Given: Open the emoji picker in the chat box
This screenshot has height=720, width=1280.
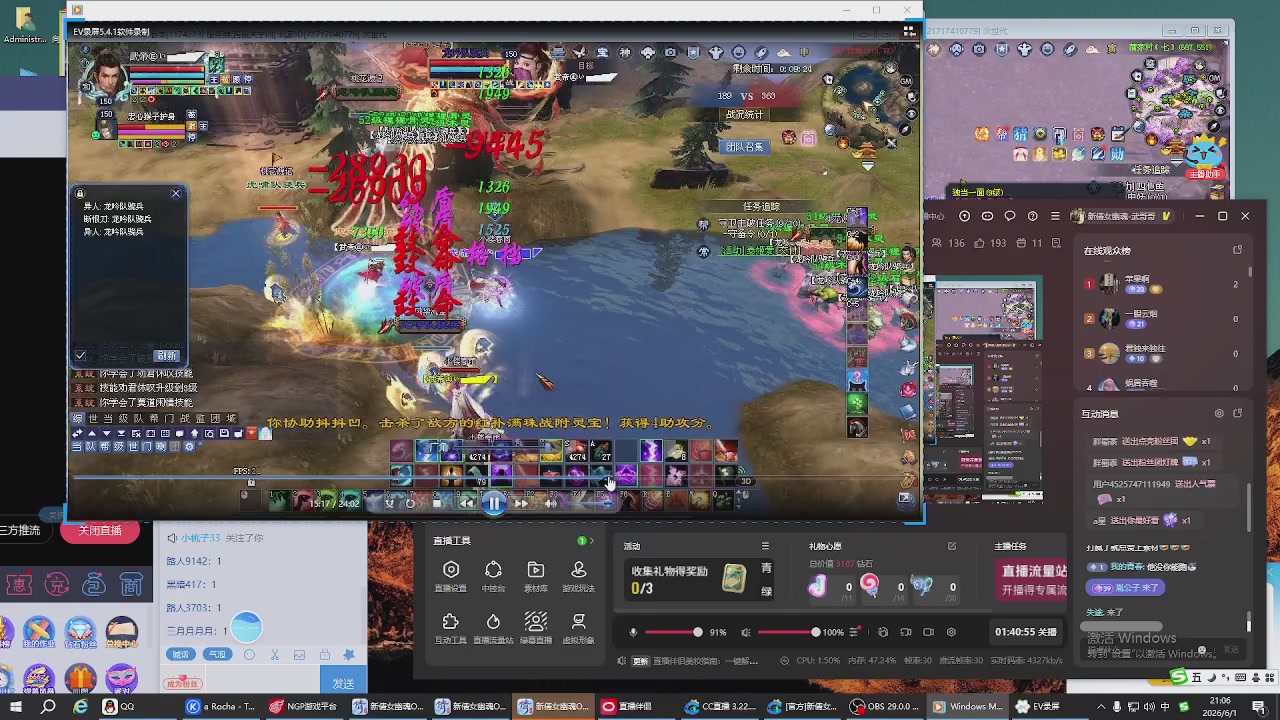Looking at the screenshot, I should 250,655.
